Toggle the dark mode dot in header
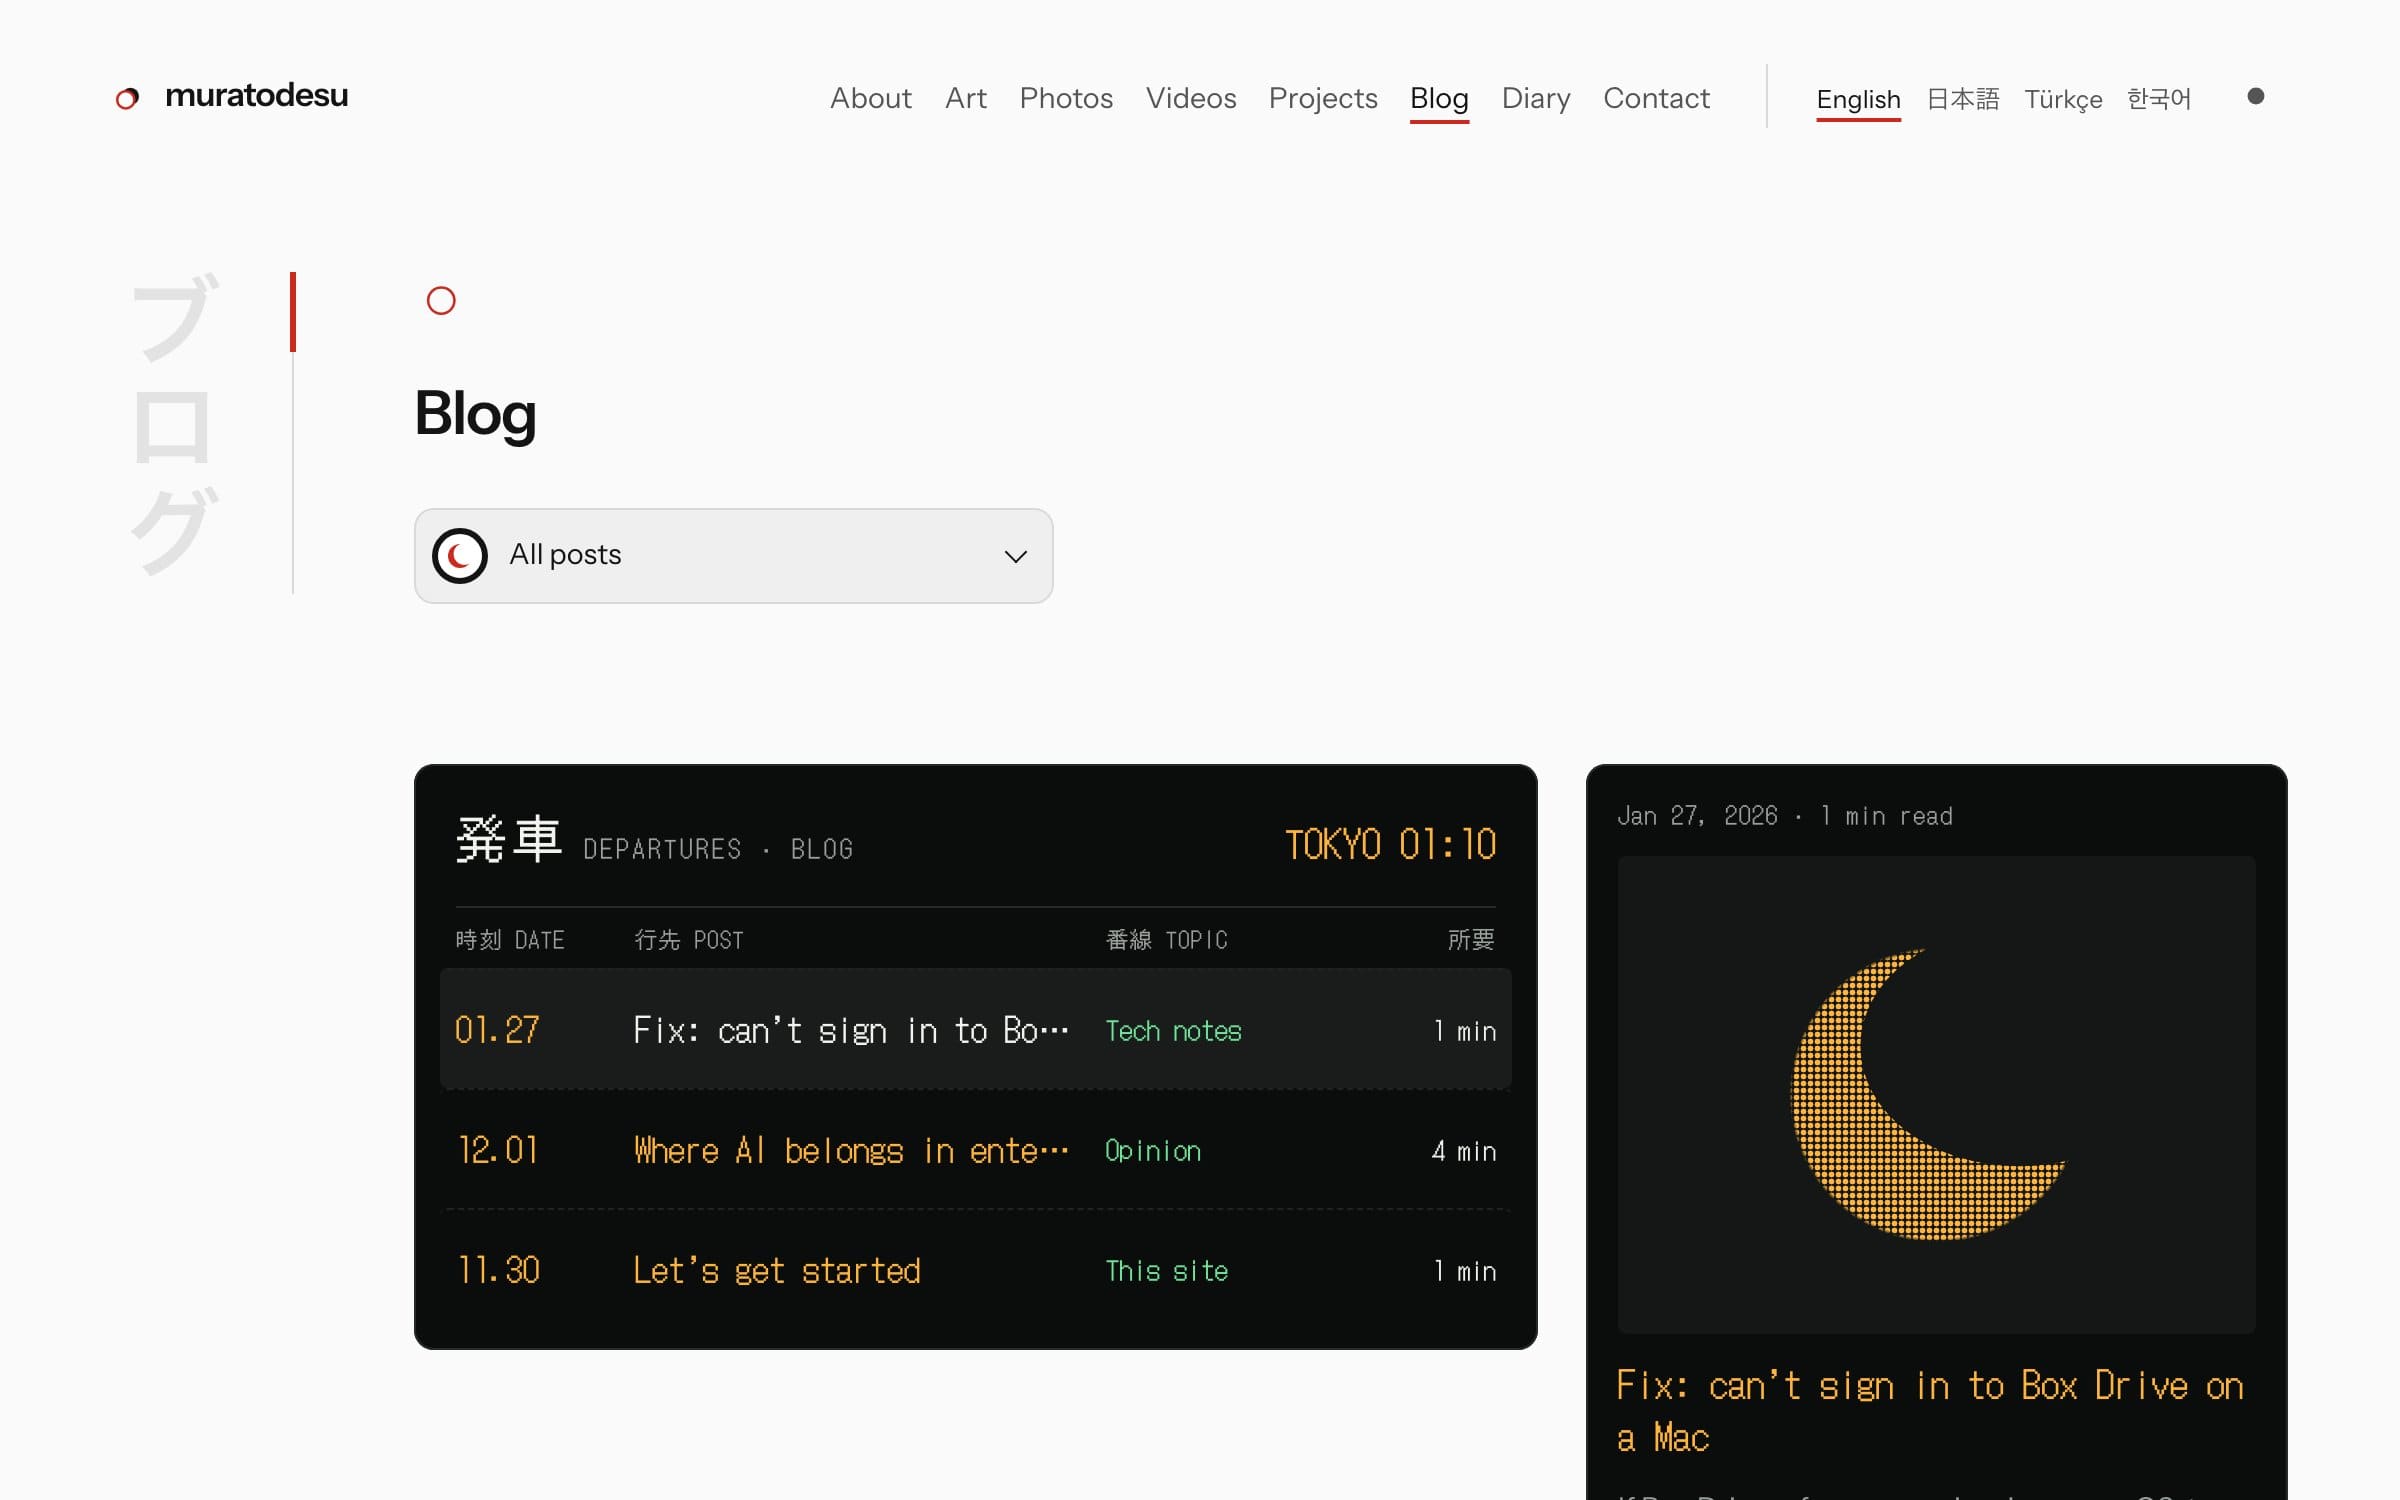The image size is (2400, 1500). pyautogui.click(x=2255, y=96)
